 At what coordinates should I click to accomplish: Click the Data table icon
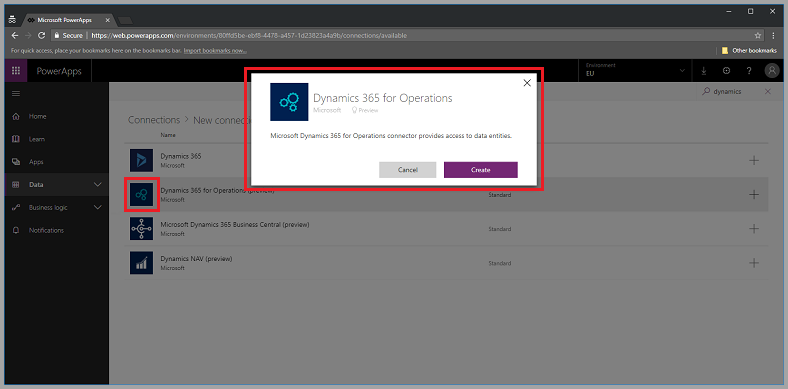(x=16, y=184)
